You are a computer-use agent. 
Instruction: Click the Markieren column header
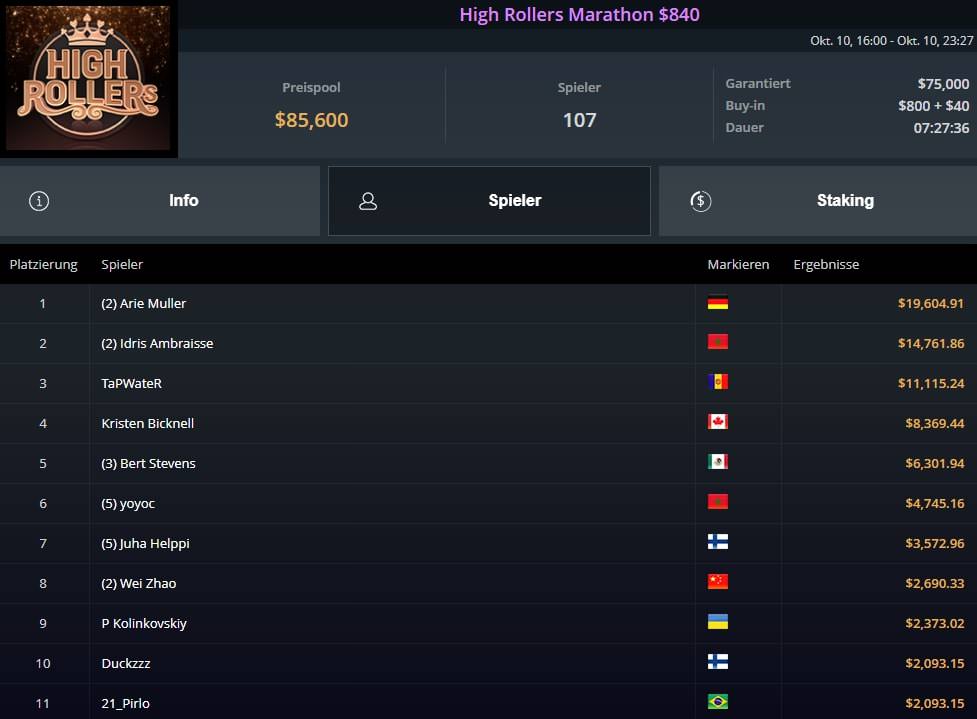pyautogui.click(x=738, y=265)
